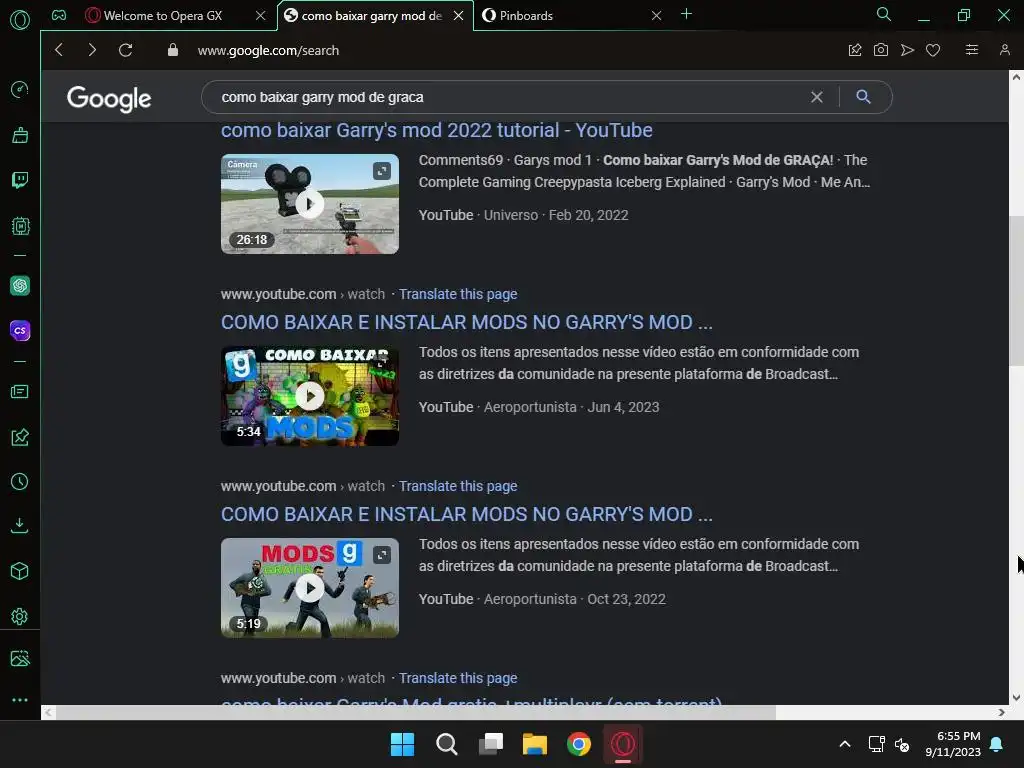Screen dimensions: 1024x768
Task: Click the site security lock icon
Action: coord(172,50)
